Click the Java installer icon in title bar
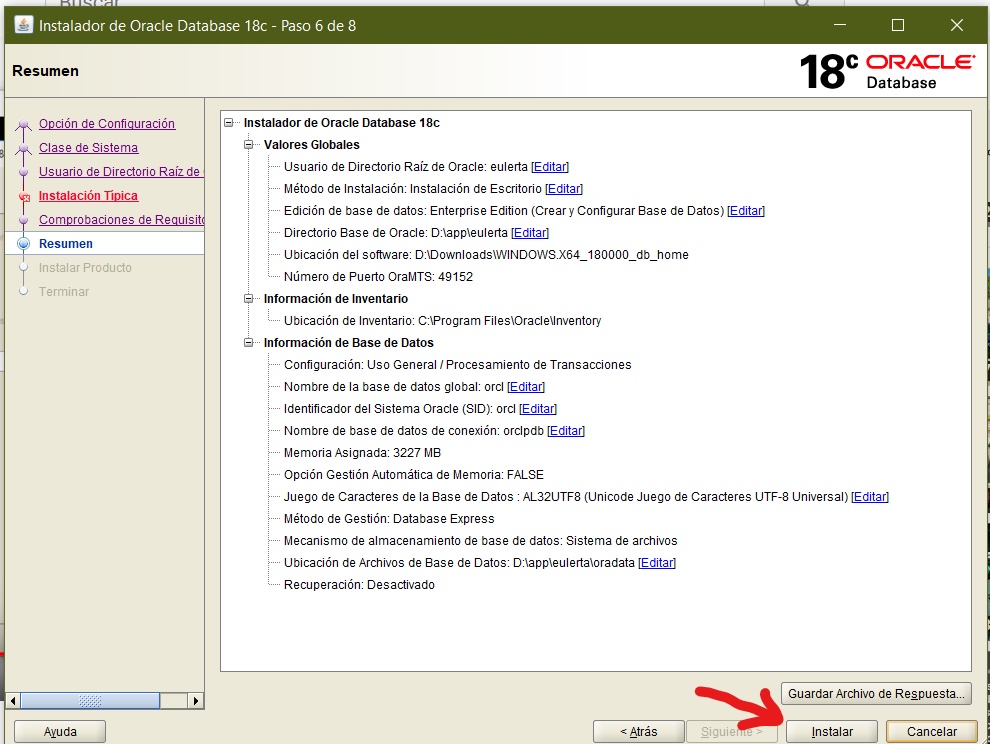This screenshot has width=990, height=744. 23,25
